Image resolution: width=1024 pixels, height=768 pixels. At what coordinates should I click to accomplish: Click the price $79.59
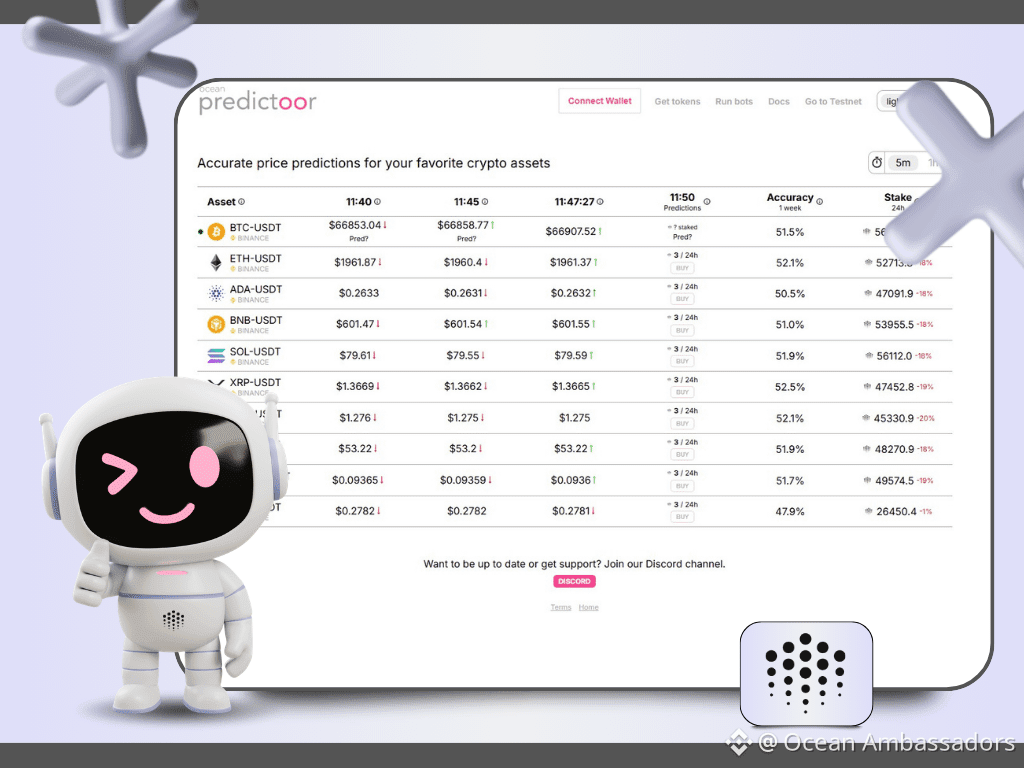coord(571,355)
